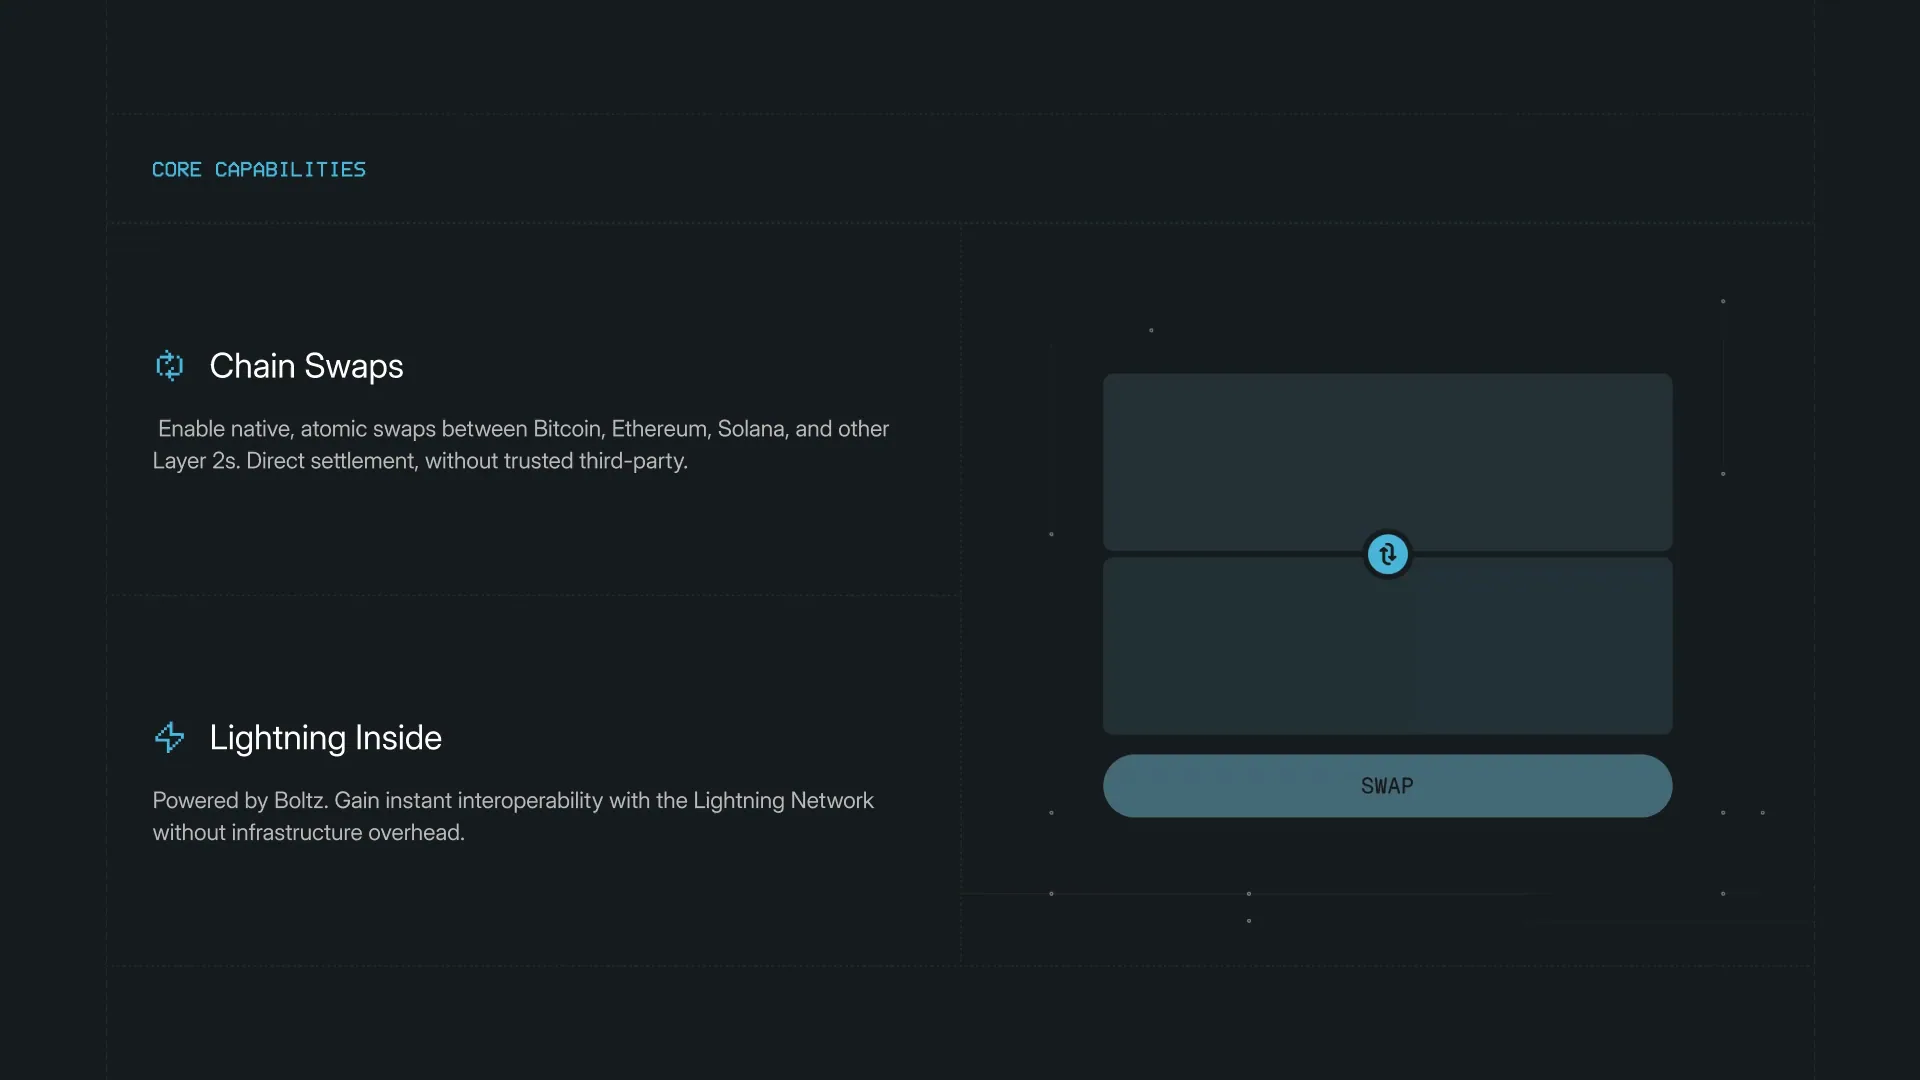1920x1080 pixels.
Task: Click the word Ethereum in the description
Action: pos(661,429)
